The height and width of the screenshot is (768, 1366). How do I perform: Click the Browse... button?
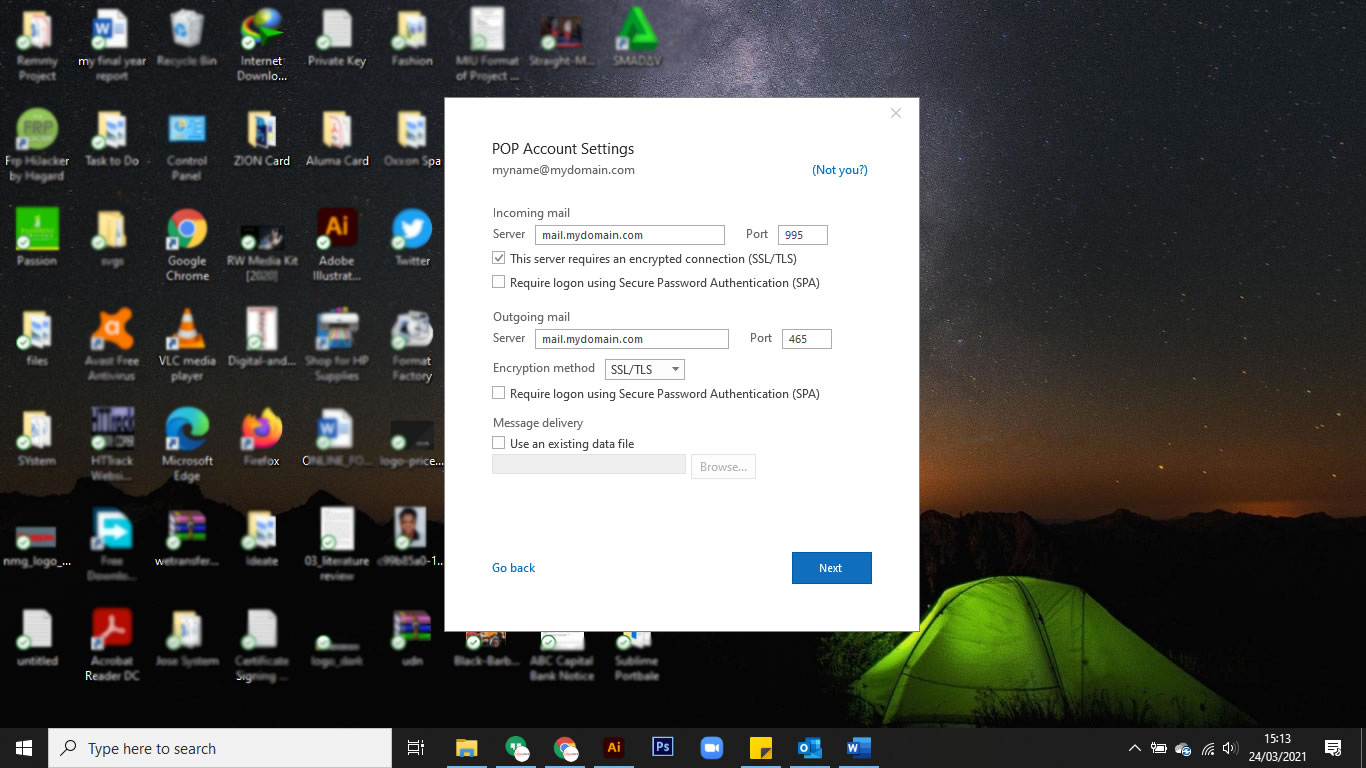[723, 467]
